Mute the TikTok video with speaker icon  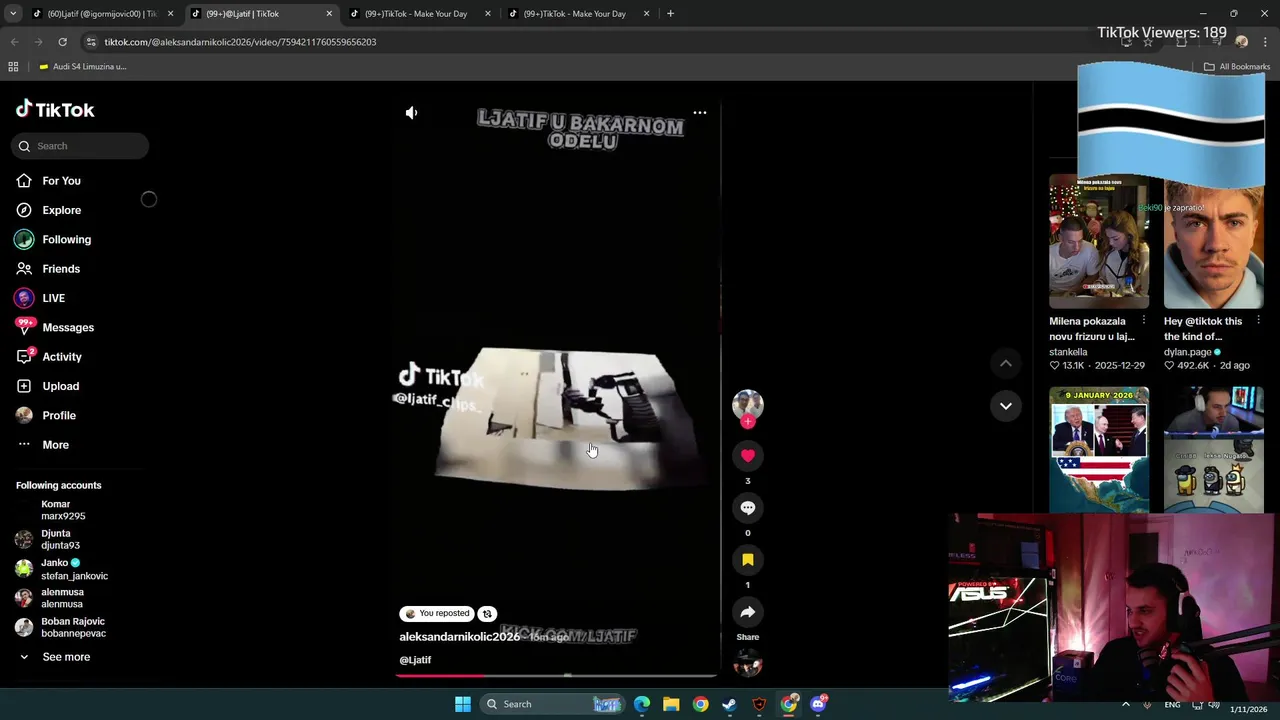click(411, 113)
